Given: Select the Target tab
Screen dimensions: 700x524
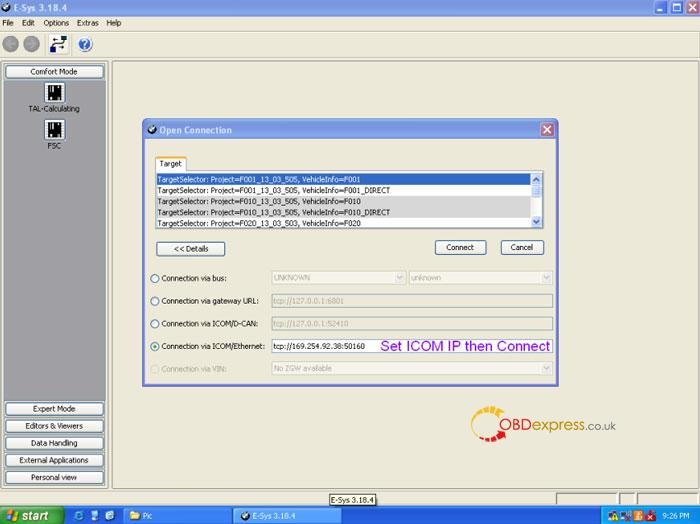Looking at the screenshot, I should click(x=171, y=164).
